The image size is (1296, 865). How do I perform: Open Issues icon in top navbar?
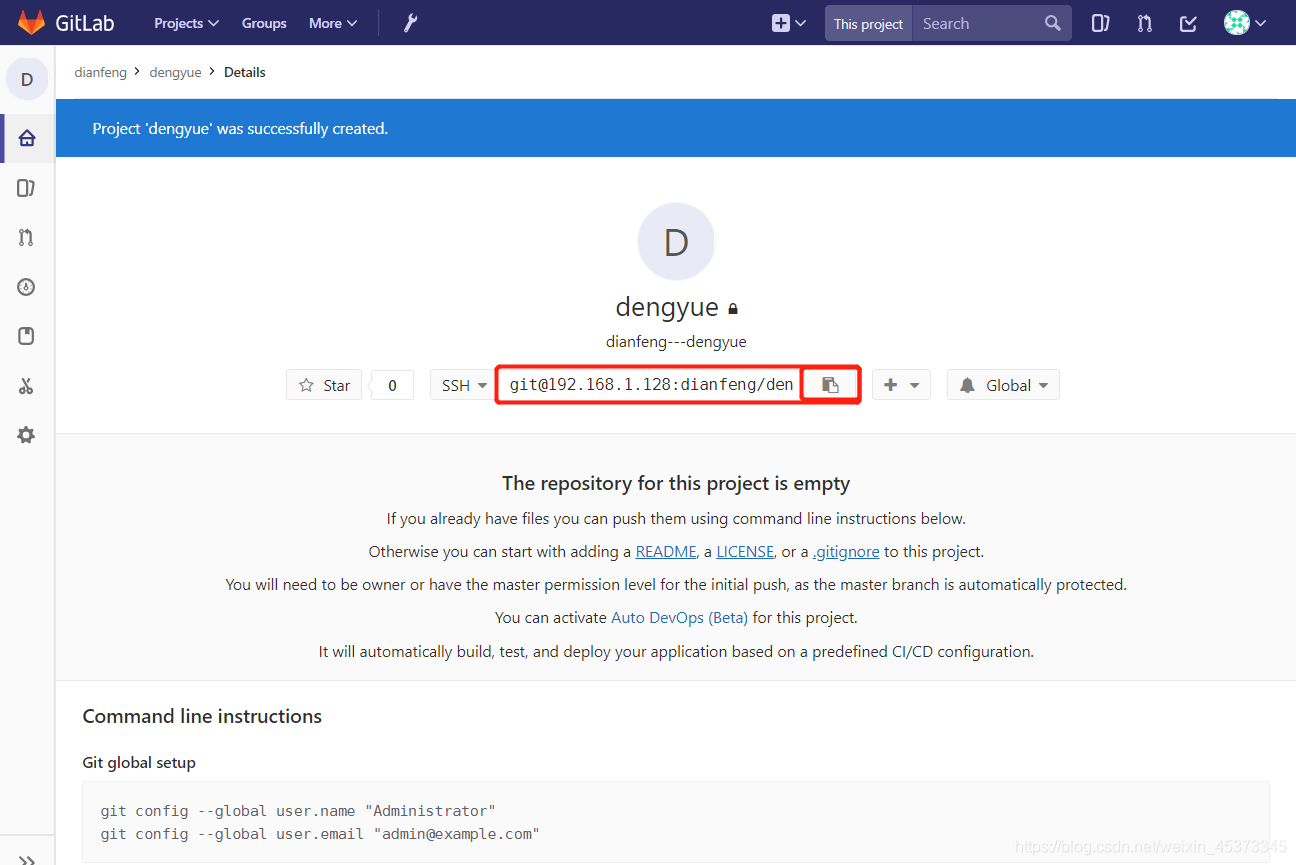click(x=1100, y=23)
